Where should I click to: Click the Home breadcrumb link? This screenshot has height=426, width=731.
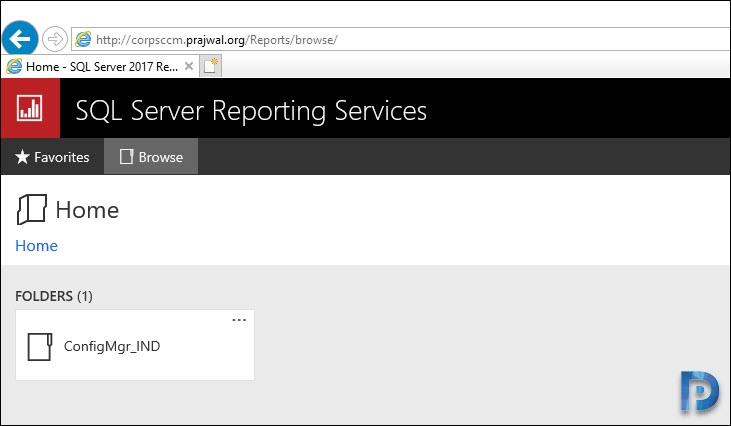tap(36, 246)
